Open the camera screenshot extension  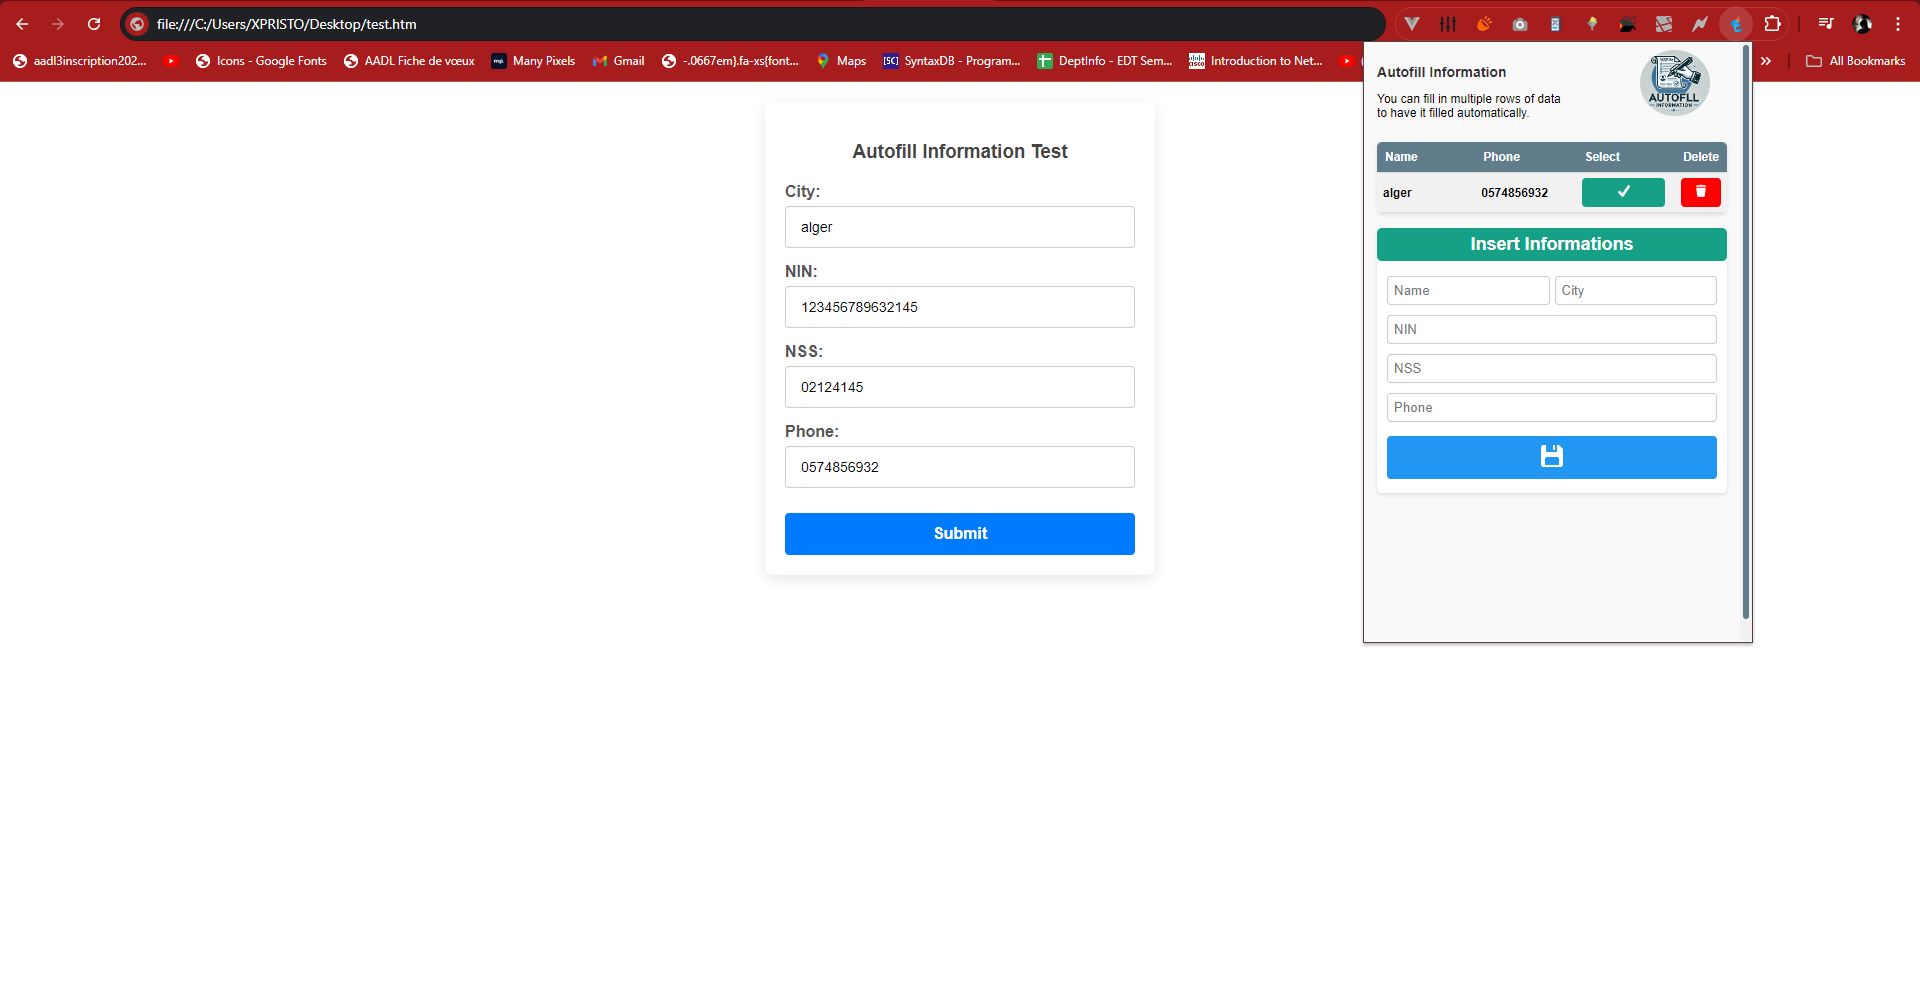tap(1520, 24)
